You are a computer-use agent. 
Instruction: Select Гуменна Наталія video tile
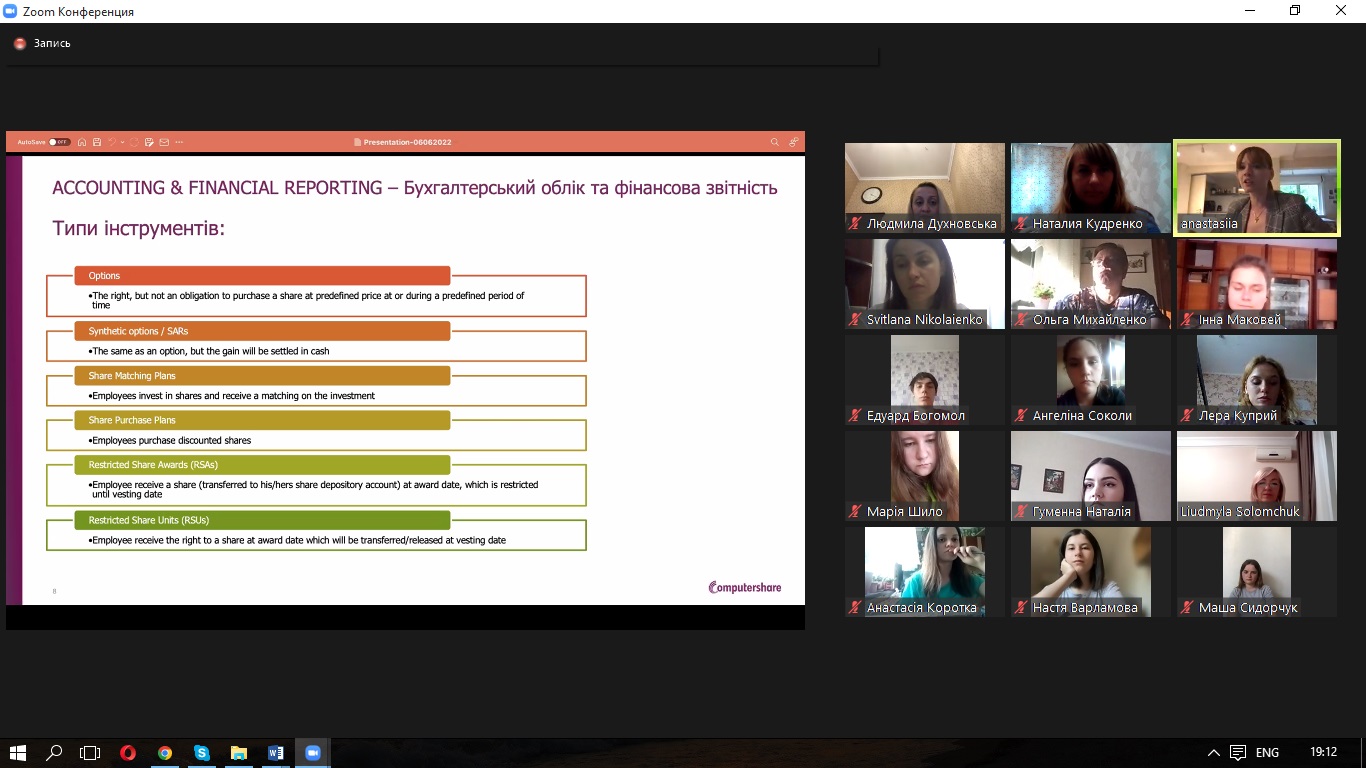(1091, 476)
